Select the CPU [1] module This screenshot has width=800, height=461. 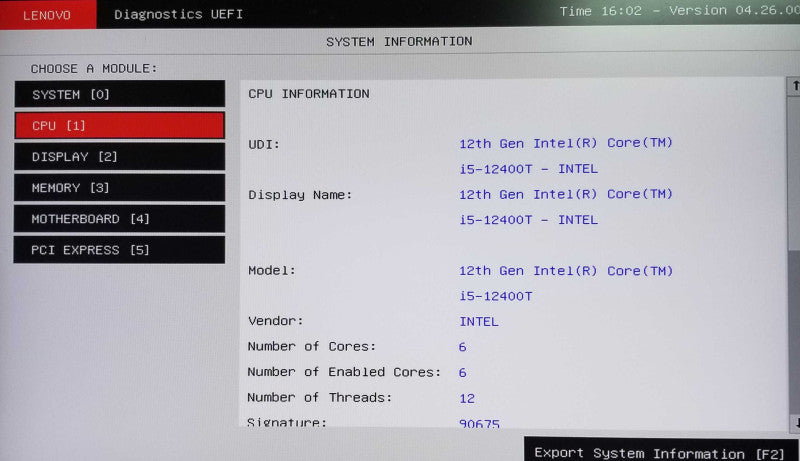(120, 125)
